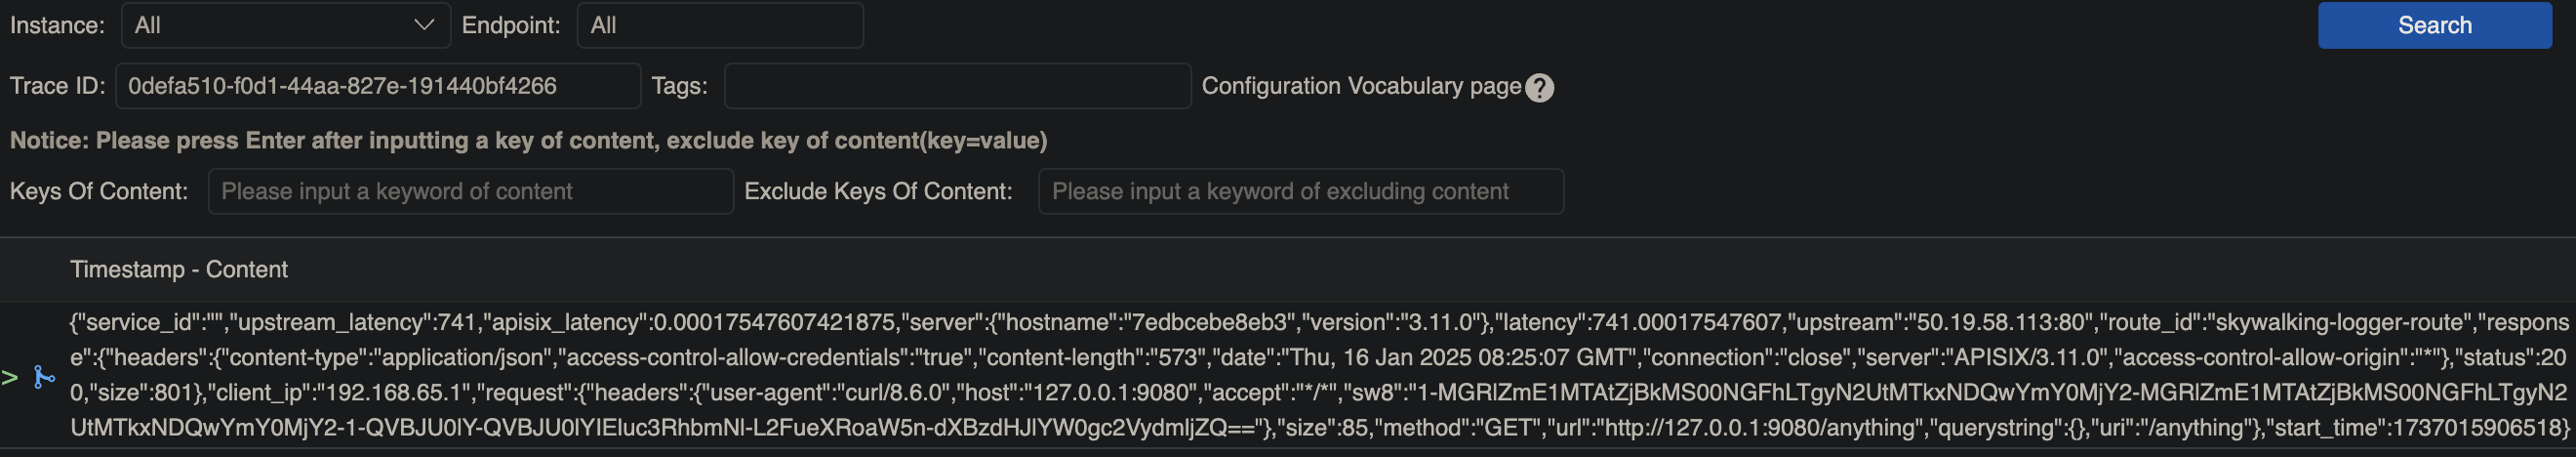This screenshot has width=2576, height=457.
Task: Click the Trace ID label
Action: coord(57,86)
